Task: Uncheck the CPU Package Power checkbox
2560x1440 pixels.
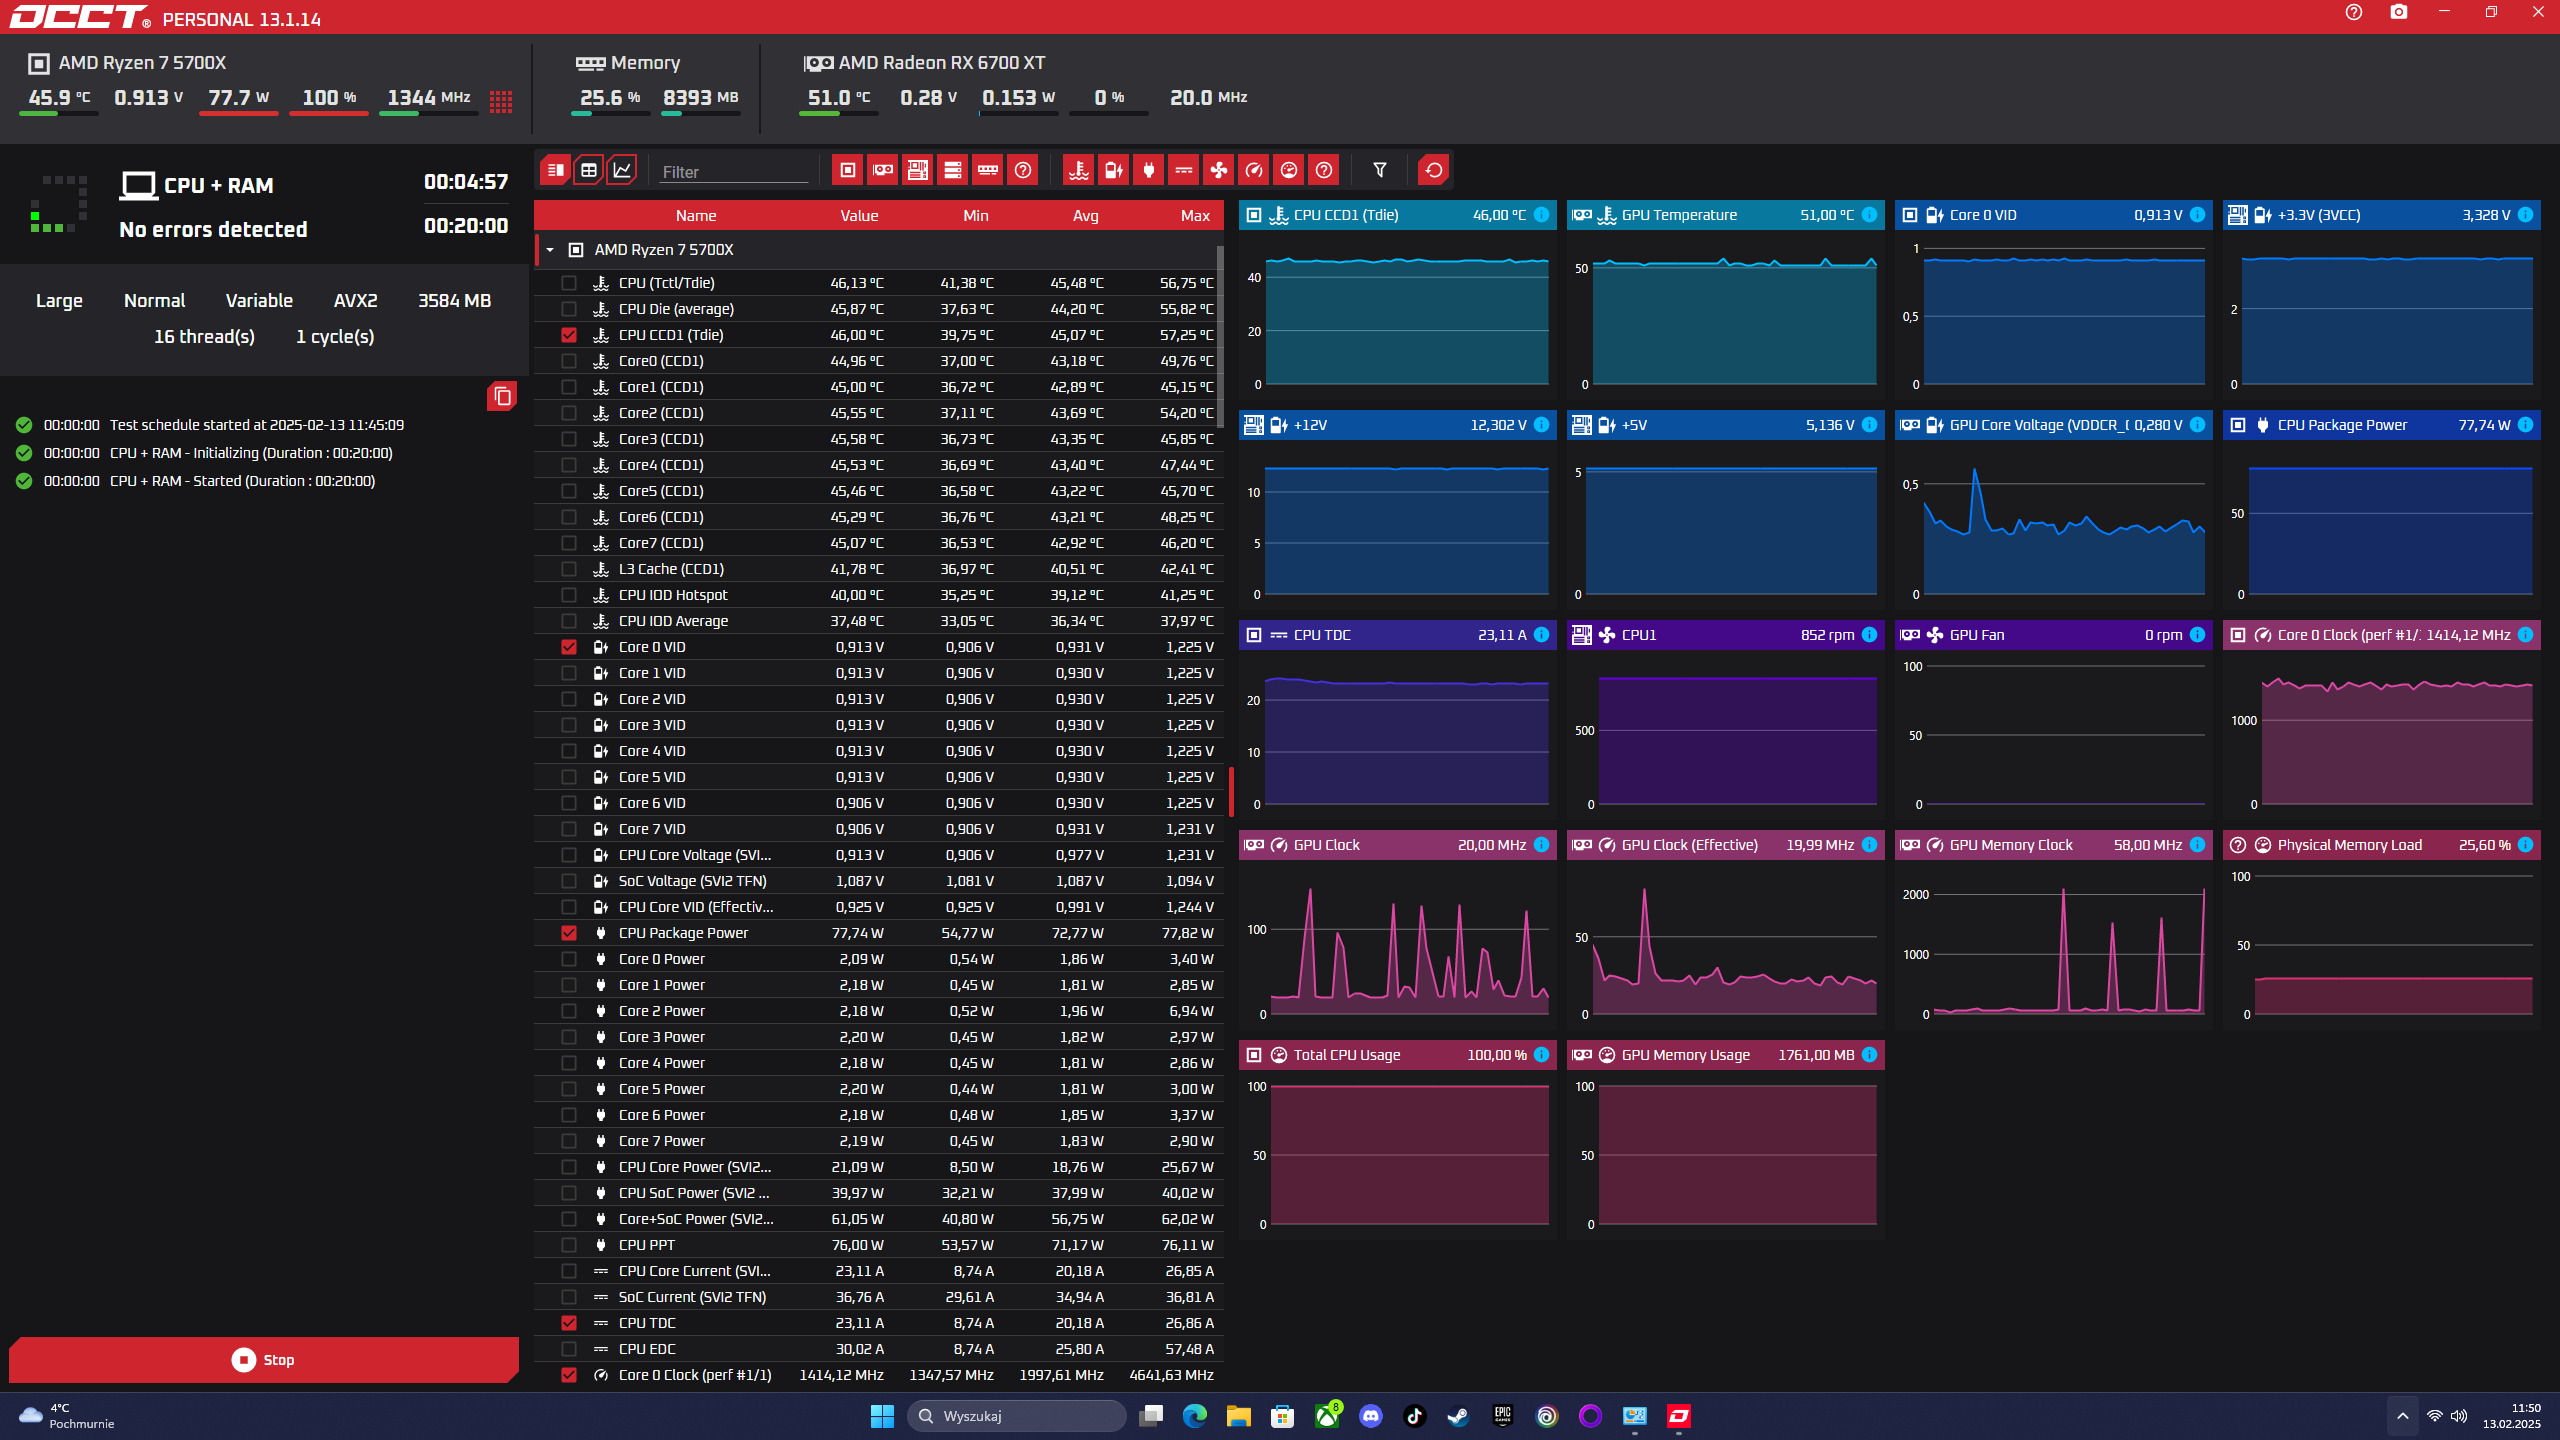Action: point(569,933)
